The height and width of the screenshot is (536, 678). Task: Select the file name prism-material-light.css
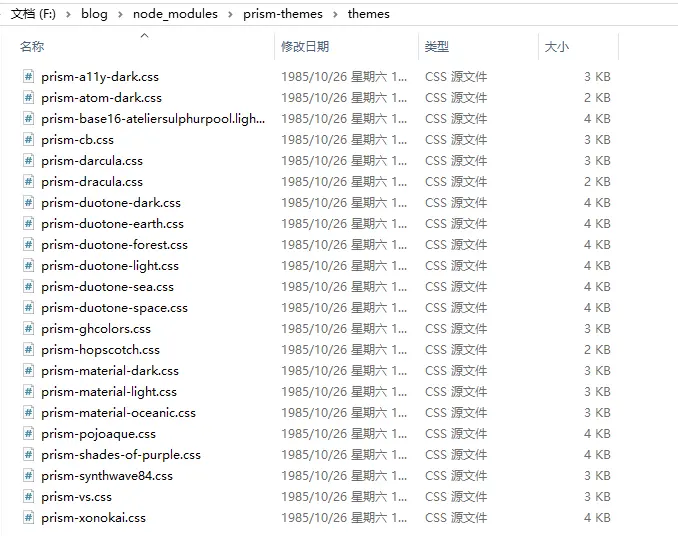pyautogui.click(x=109, y=392)
